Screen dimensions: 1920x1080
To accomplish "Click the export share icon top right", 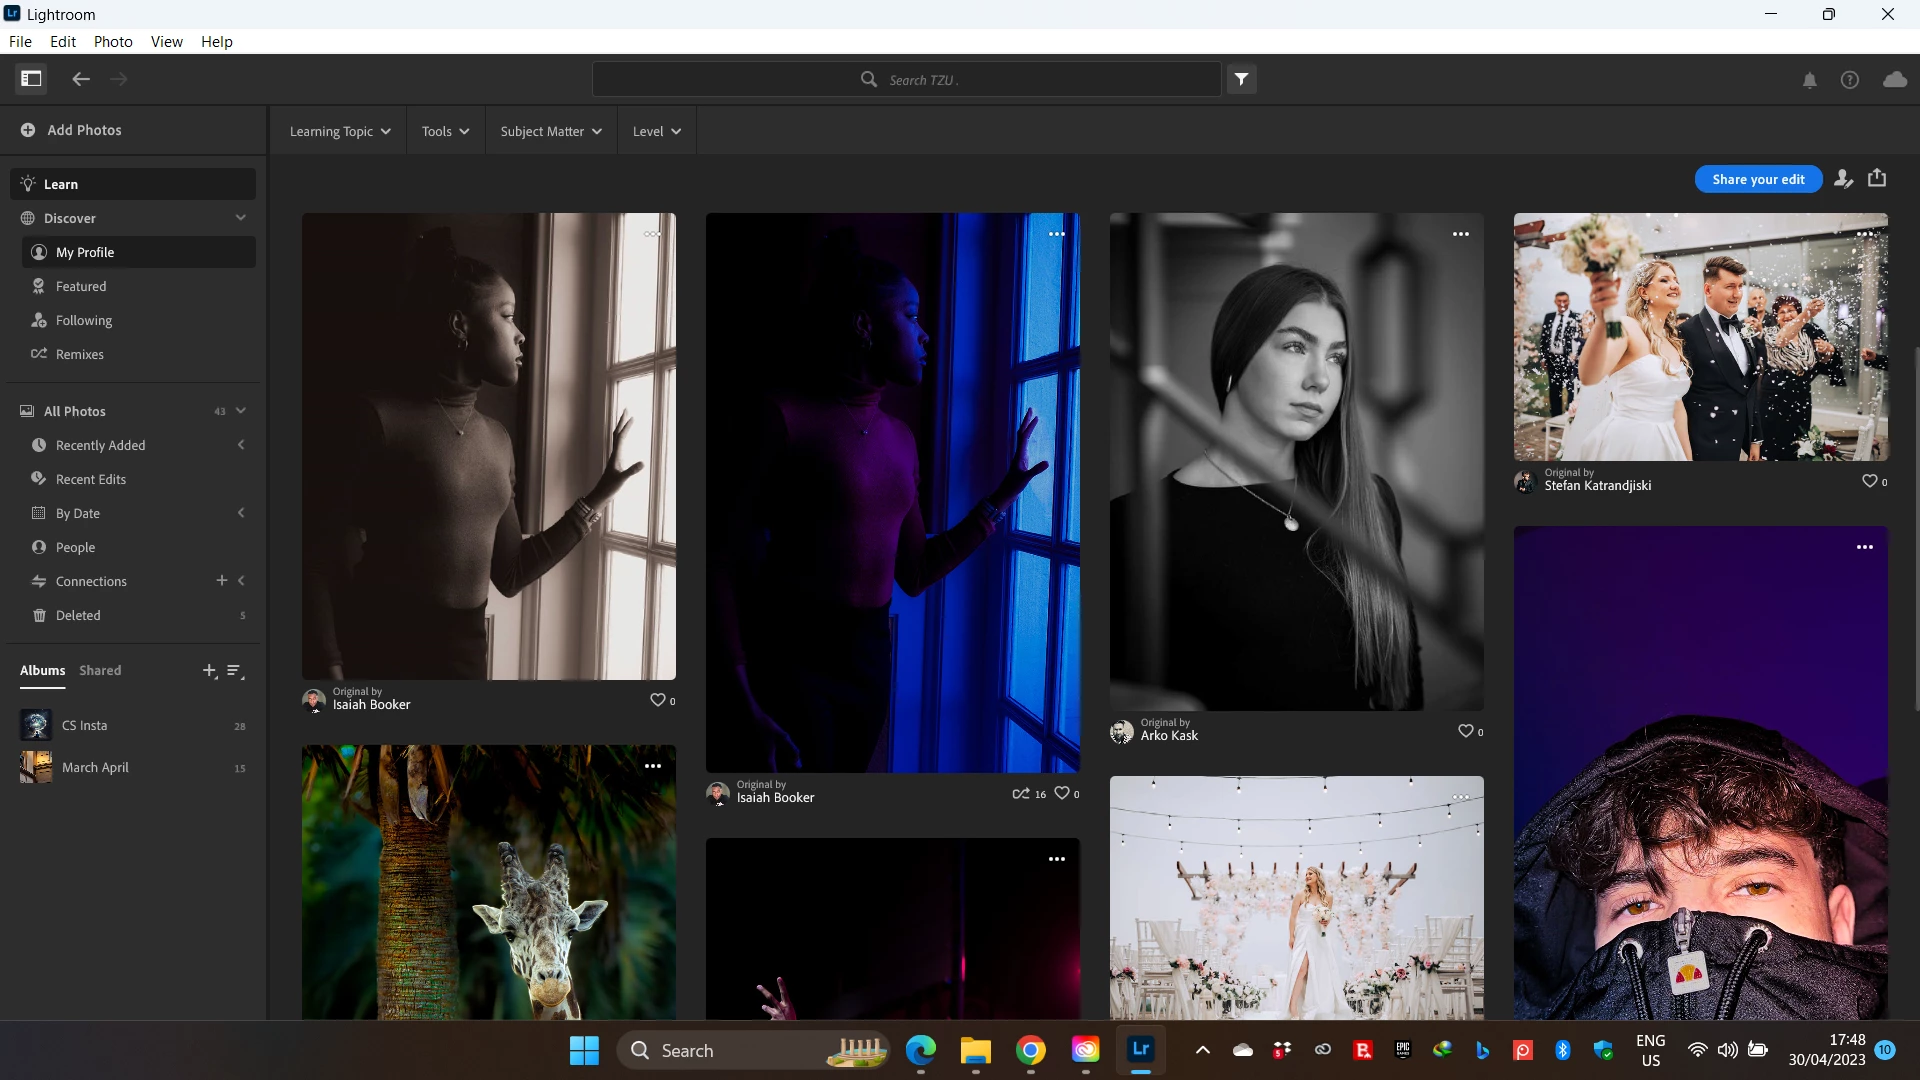I will point(1877,178).
